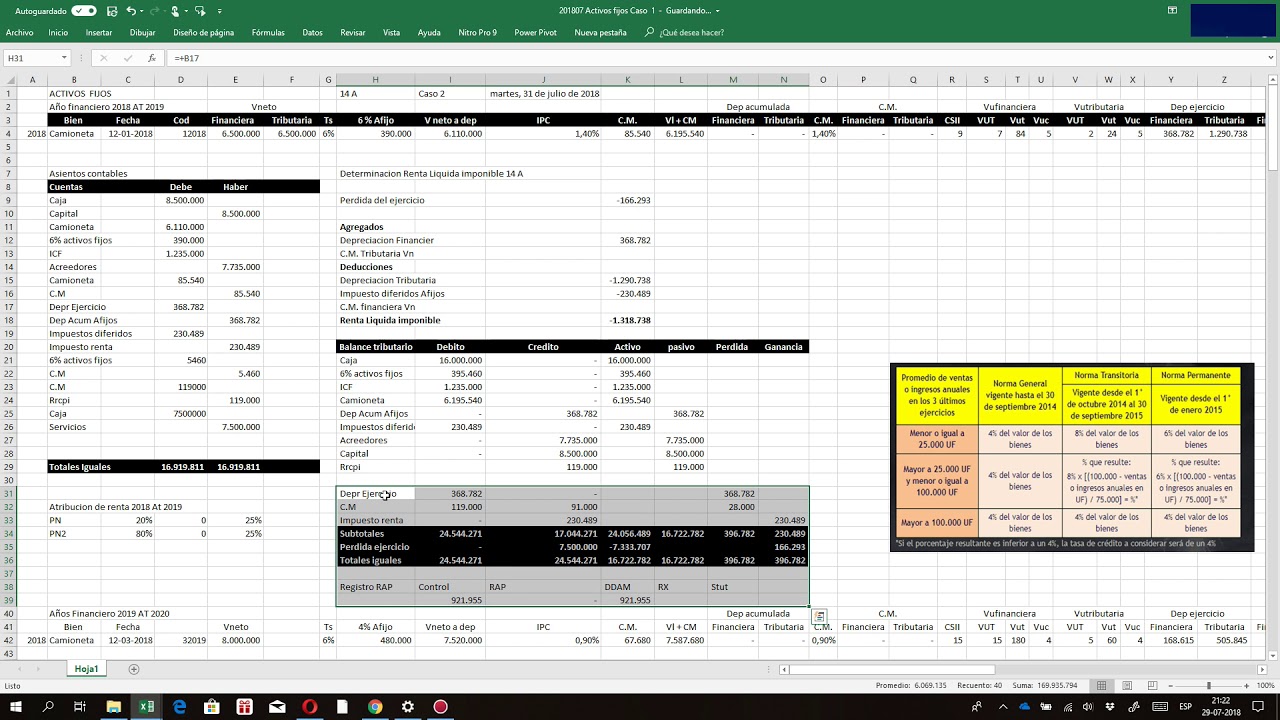Switch to the Inicio ribbon tab
The image size is (1280, 720).
pos(58,33)
